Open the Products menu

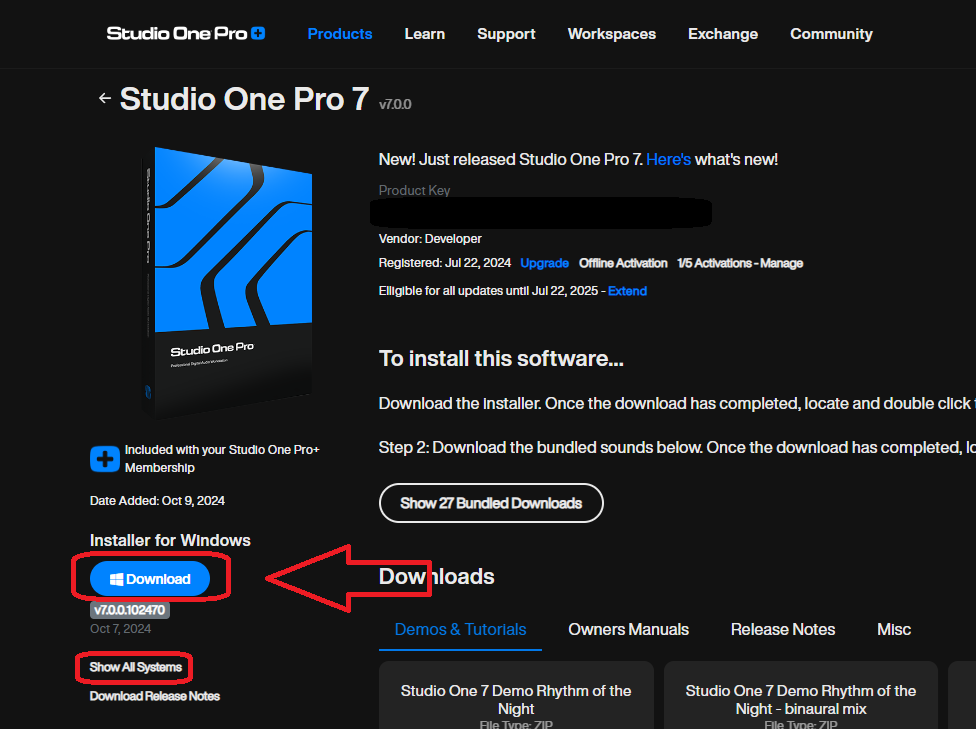coord(340,33)
